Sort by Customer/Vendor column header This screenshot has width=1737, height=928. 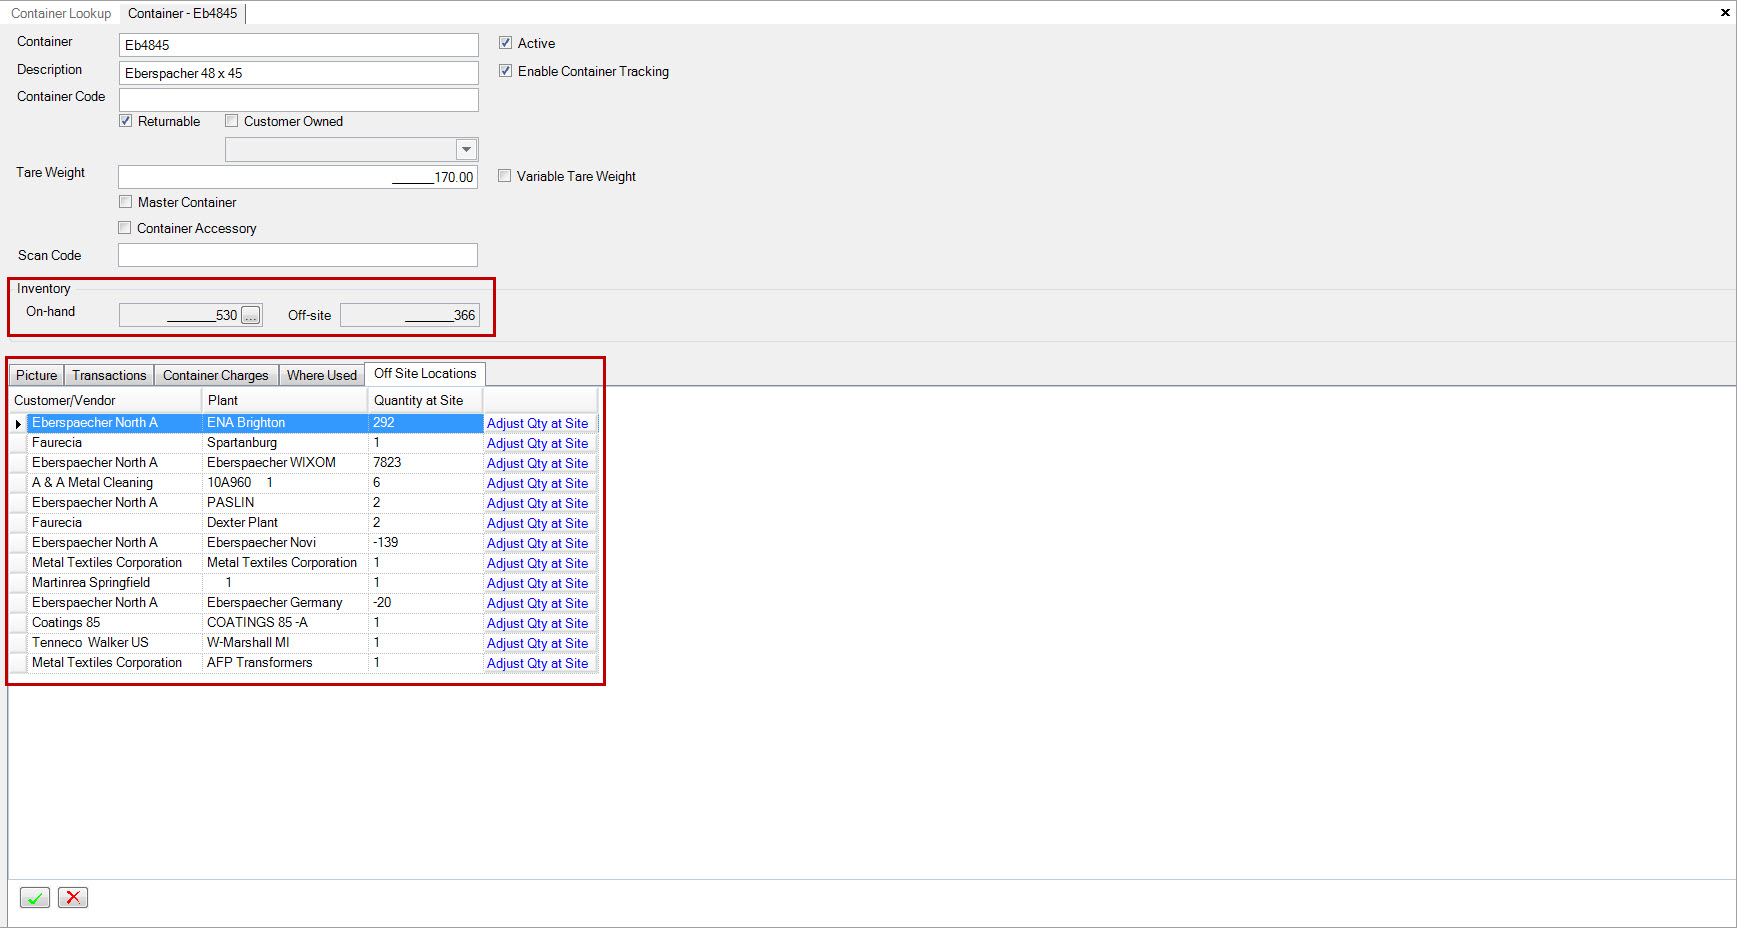105,400
